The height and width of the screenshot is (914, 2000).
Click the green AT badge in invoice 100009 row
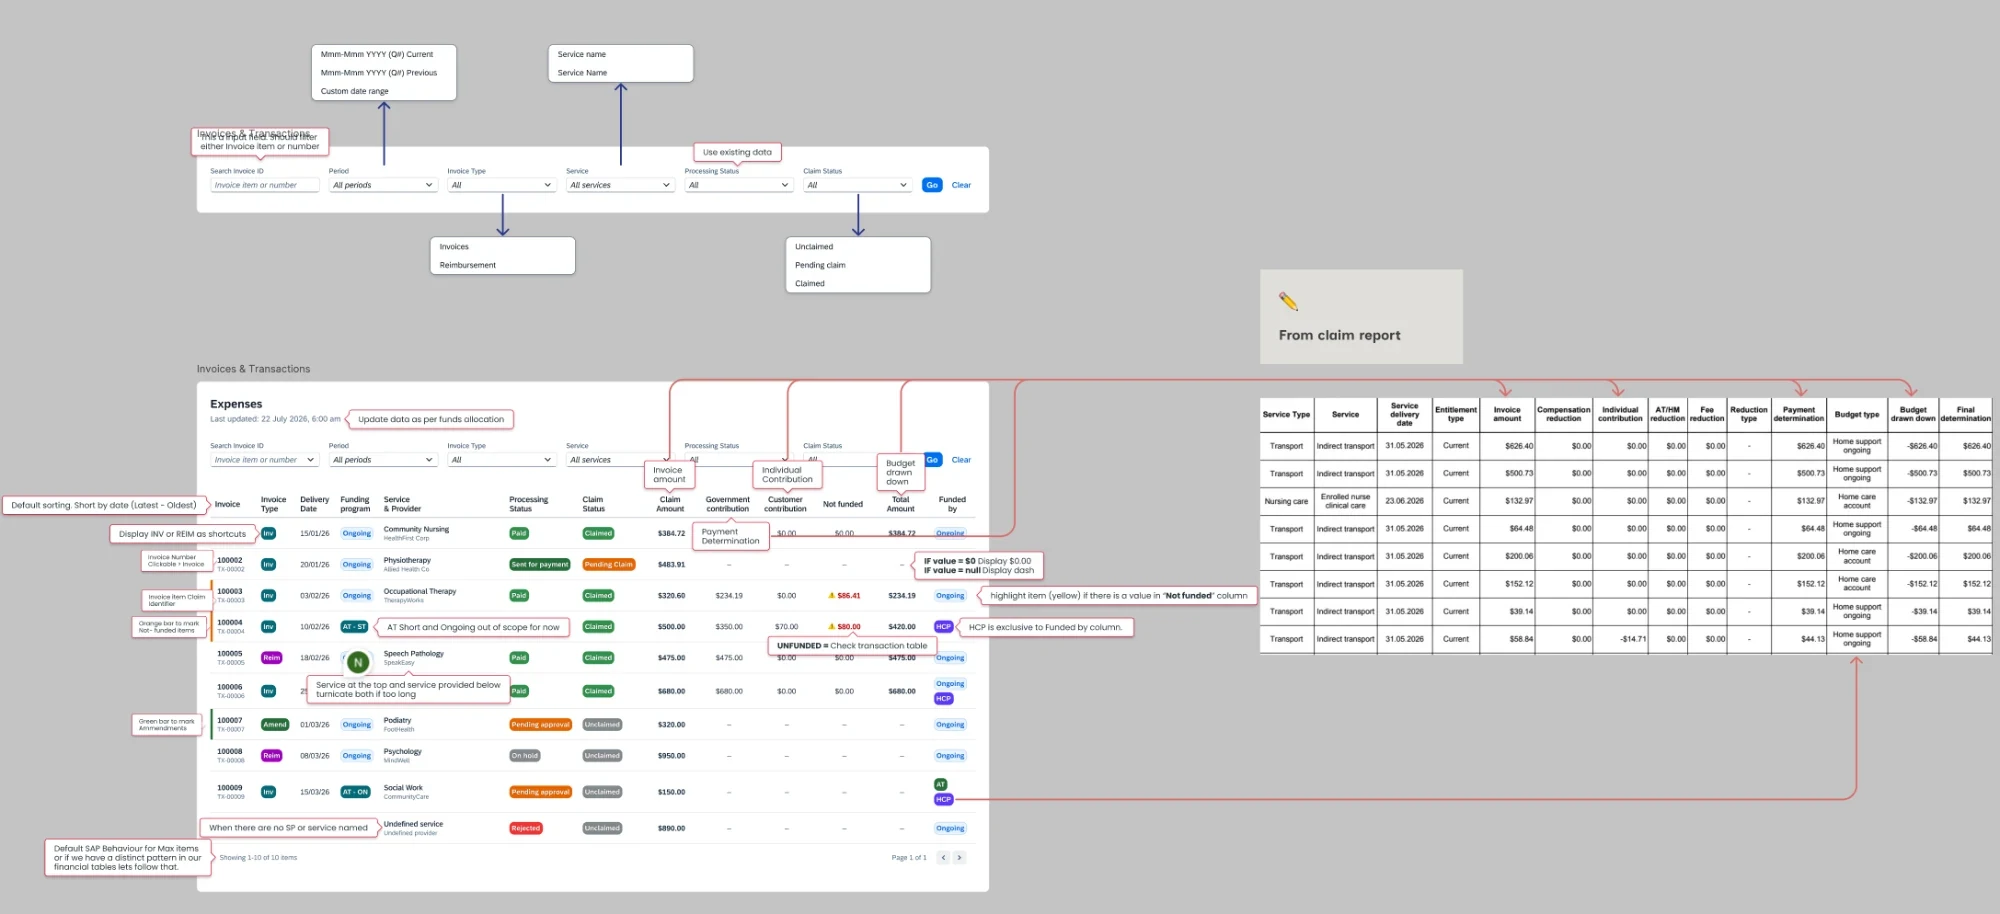click(940, 784)
